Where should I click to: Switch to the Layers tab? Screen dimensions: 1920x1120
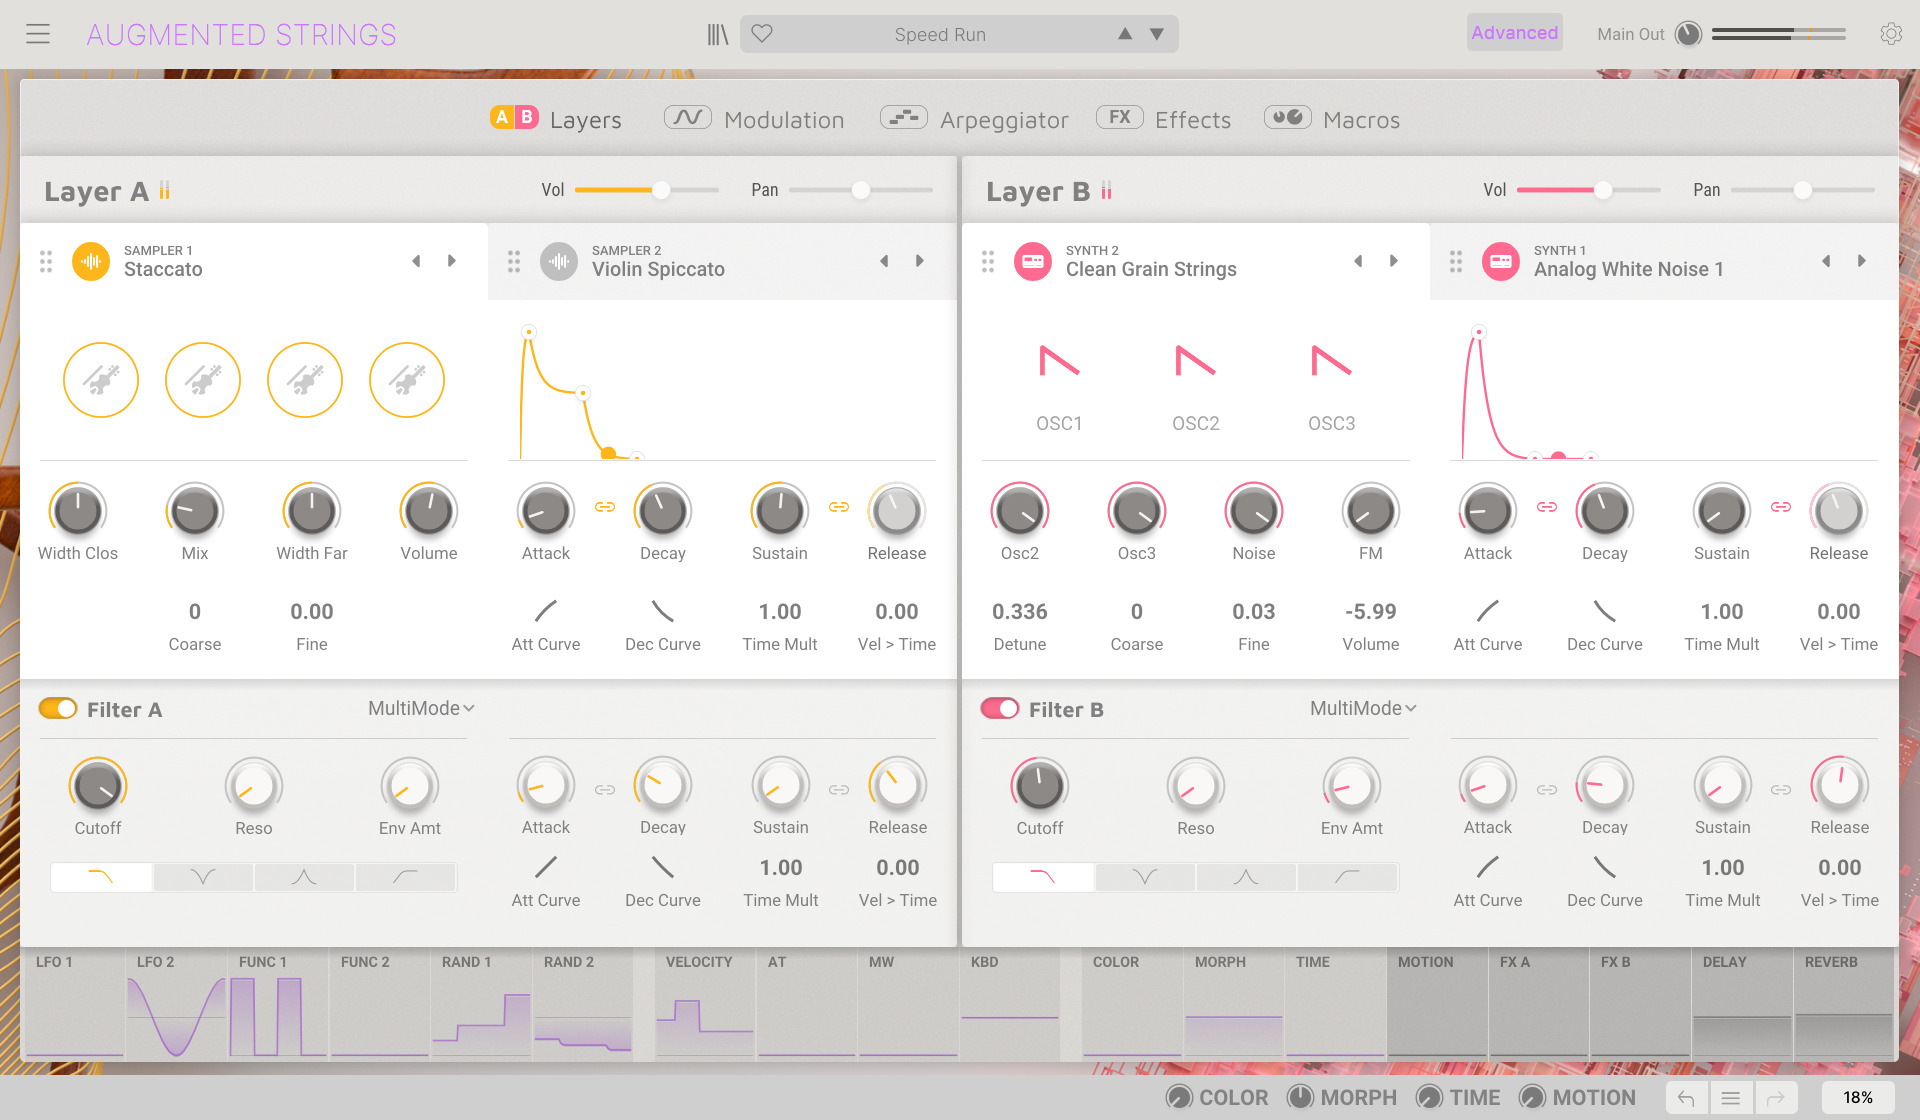pos(556,119)
